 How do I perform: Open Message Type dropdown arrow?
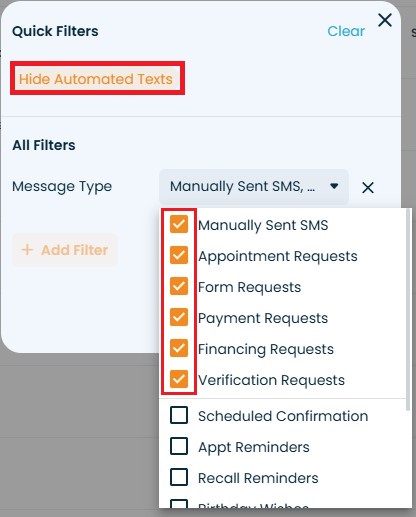[334, 186]
